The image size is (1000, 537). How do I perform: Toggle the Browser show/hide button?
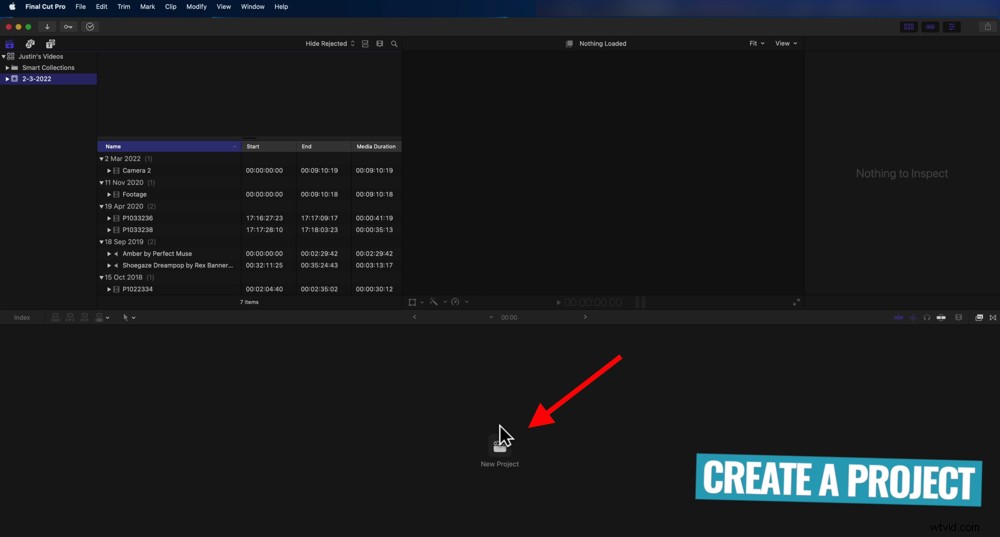[909, 27]
